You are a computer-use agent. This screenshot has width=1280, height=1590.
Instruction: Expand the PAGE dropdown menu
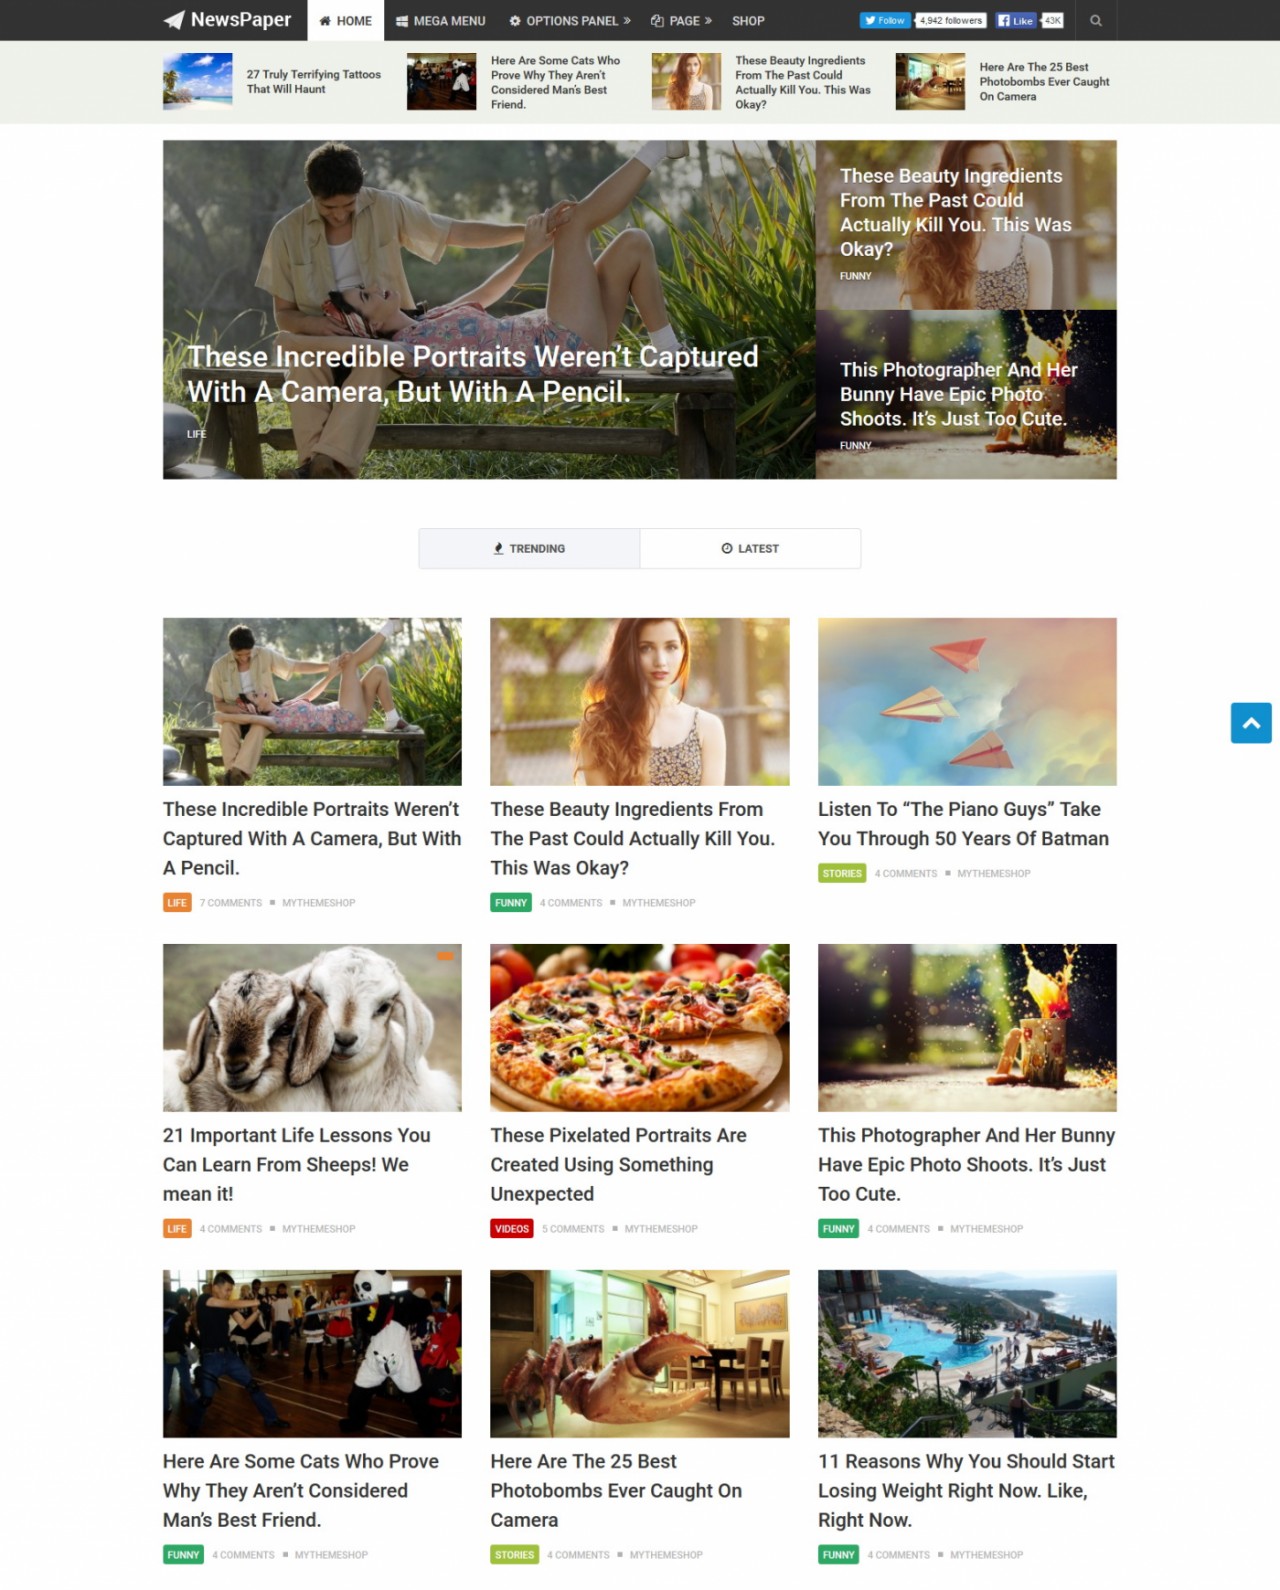click(681, 20)
